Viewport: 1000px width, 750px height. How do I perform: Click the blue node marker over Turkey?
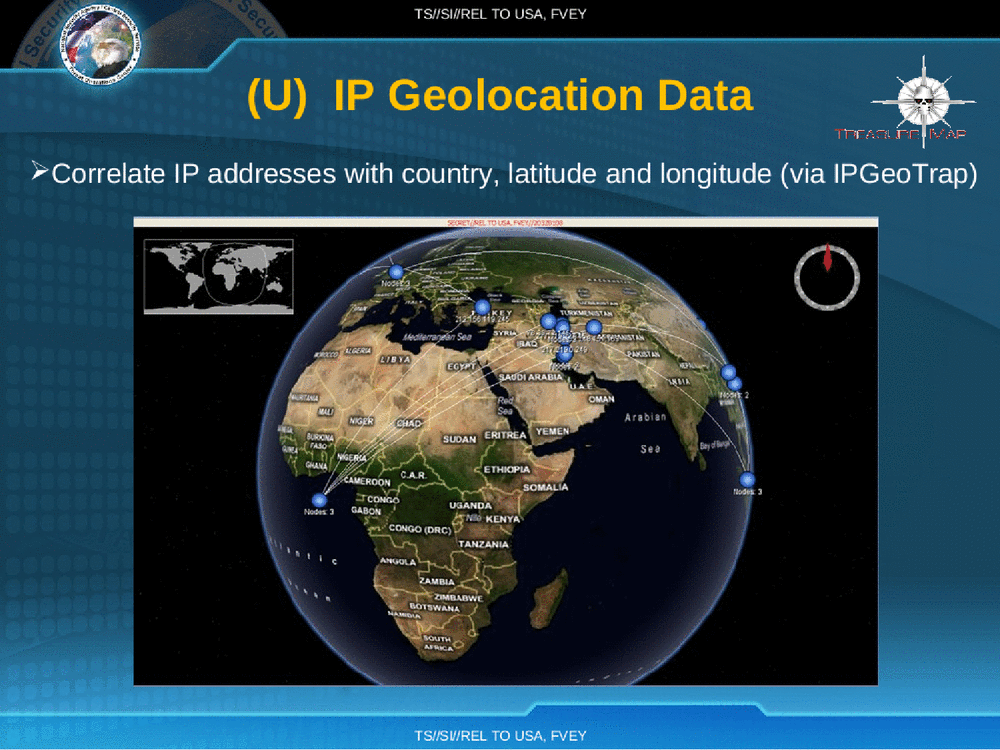483,307
